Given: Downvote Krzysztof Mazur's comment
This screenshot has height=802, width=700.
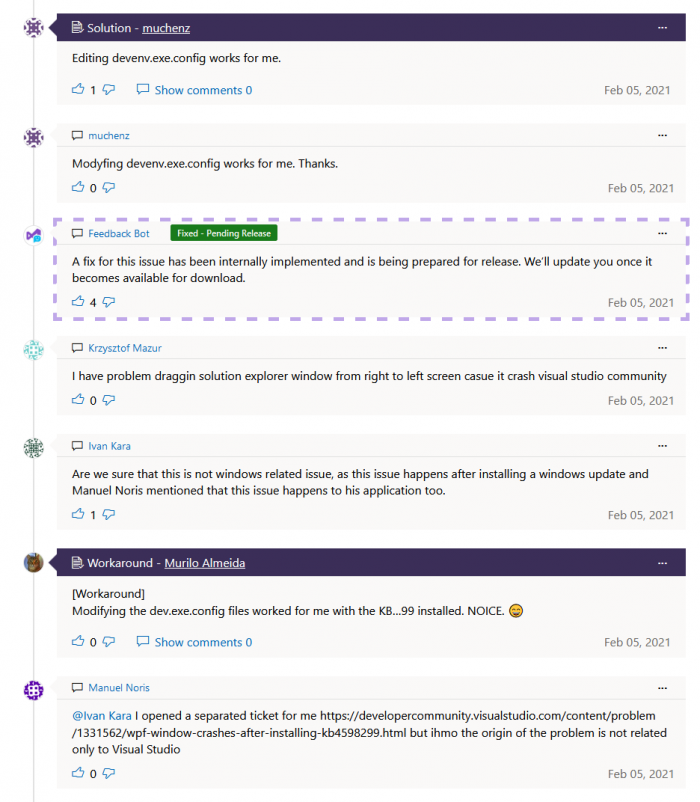Looking at the screenshot, I should (x=109, y=400).
